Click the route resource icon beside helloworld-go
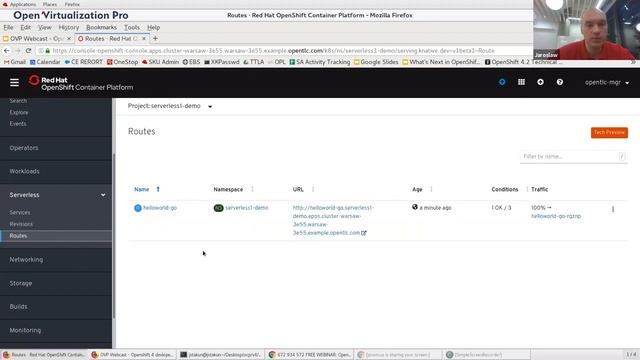Viewport: 640px width, 360px height. (138, 208)
